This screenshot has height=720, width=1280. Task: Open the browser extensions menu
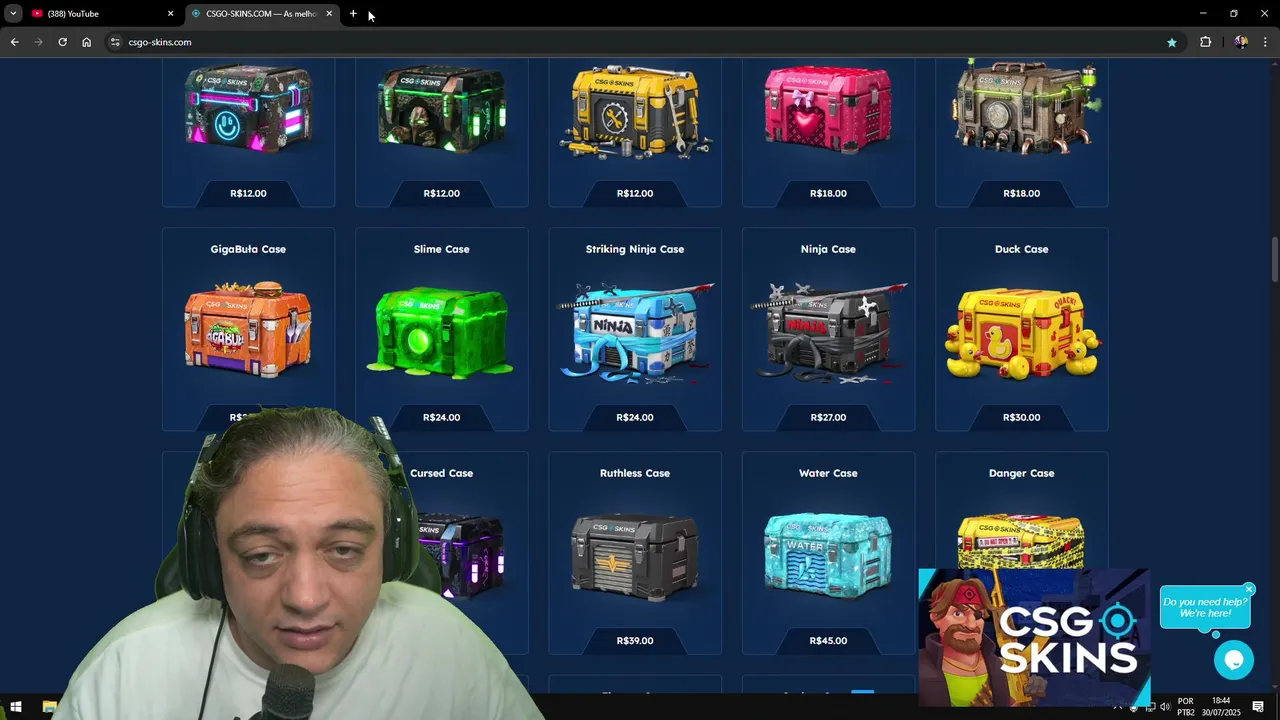click(1205, 42)
